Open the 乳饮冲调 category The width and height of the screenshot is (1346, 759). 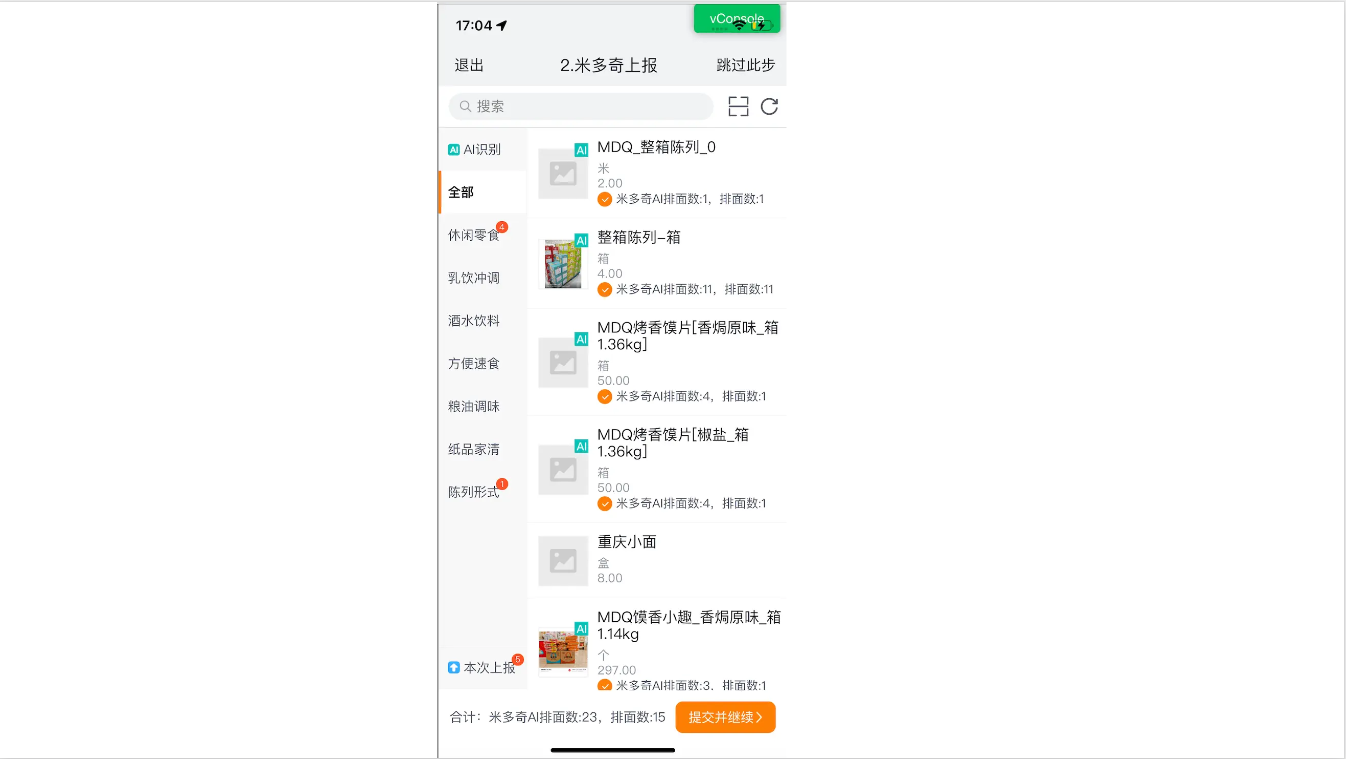coord(482,278)
